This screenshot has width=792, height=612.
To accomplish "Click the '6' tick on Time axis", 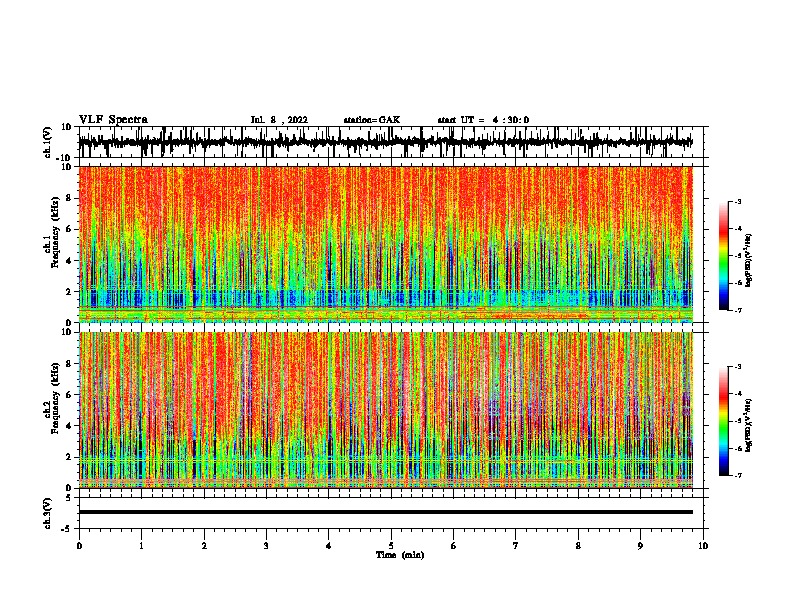I will 453,546.
